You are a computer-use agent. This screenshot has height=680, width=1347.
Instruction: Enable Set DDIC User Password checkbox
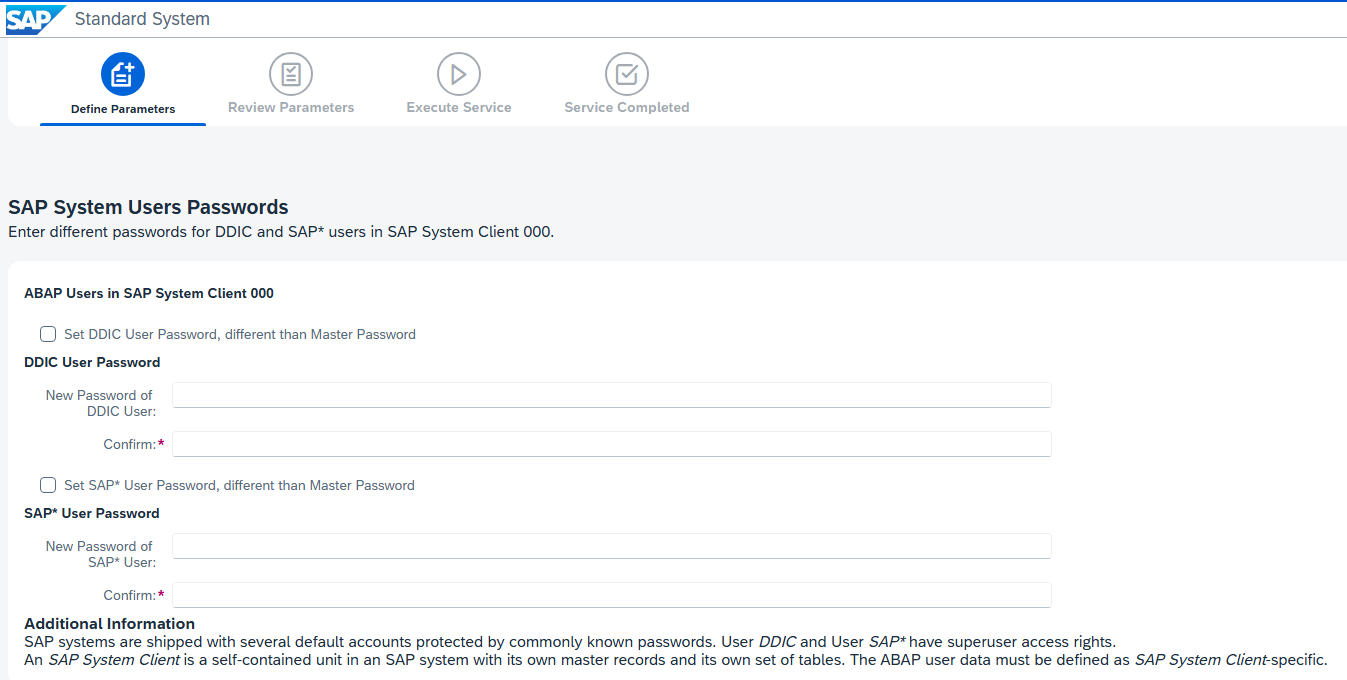48,334
